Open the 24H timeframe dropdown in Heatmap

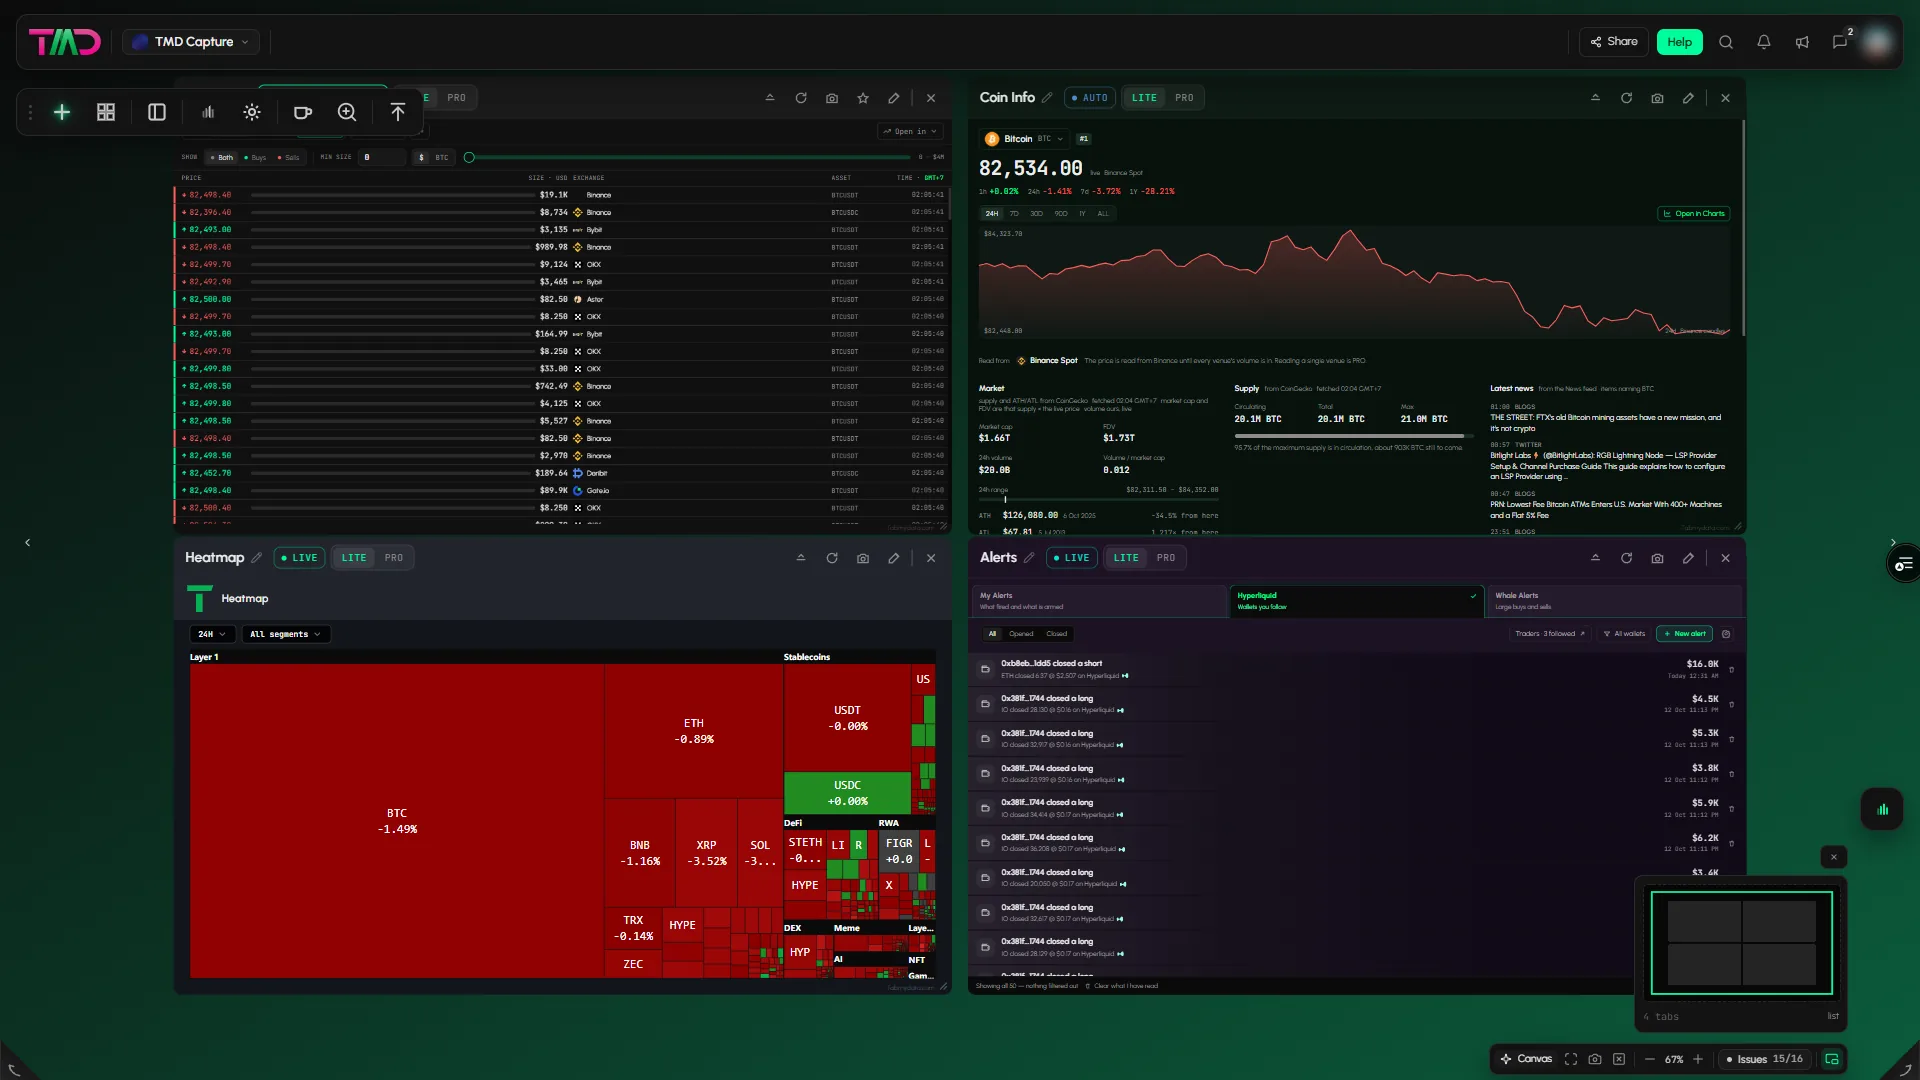pyautogui.click(x=212, y=634)
